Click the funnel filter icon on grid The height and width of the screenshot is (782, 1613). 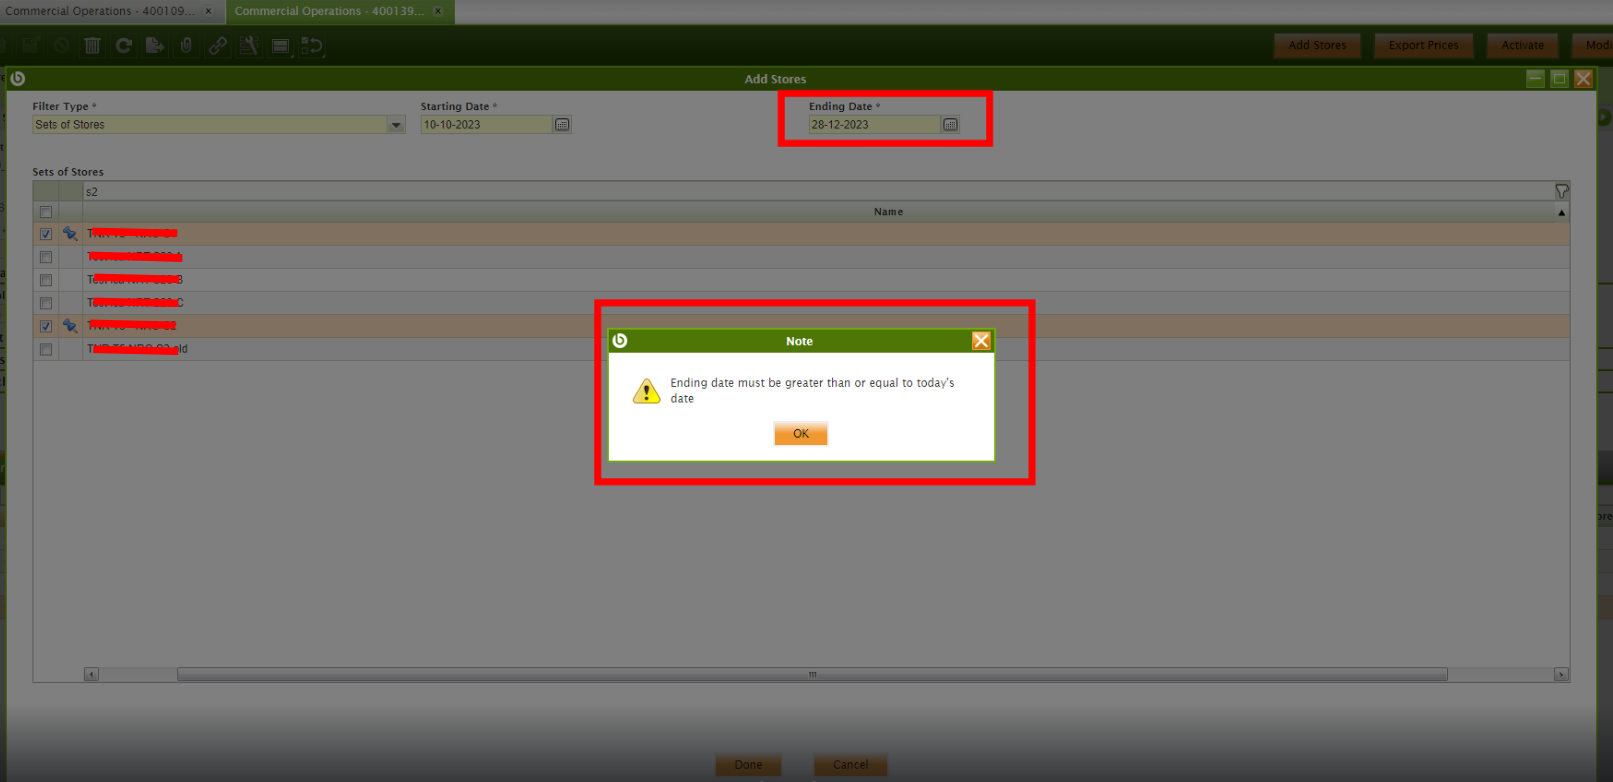click(x=1561, y=191)
